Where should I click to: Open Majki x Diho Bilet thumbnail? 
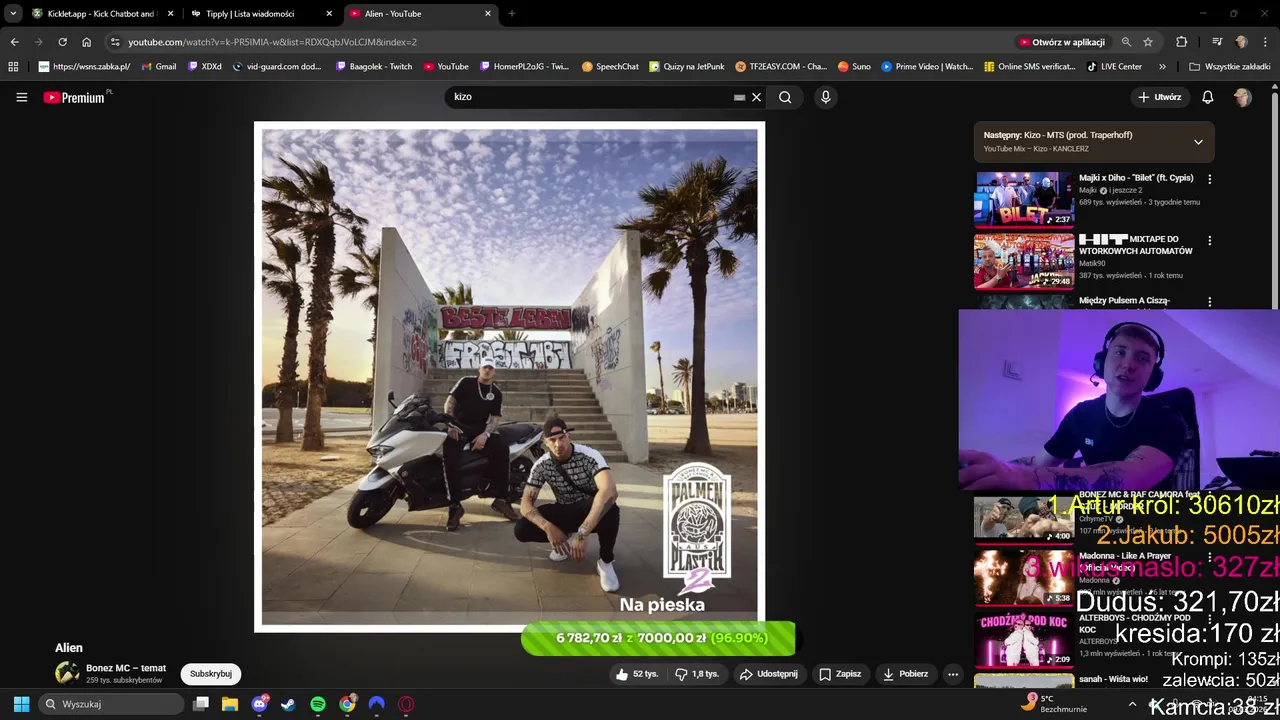point(1024,199)
